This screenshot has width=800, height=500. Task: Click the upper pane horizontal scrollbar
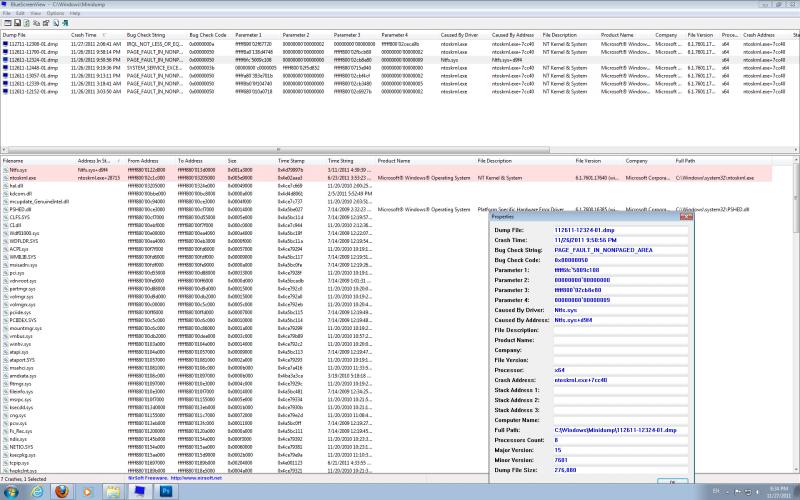(279, 150)
